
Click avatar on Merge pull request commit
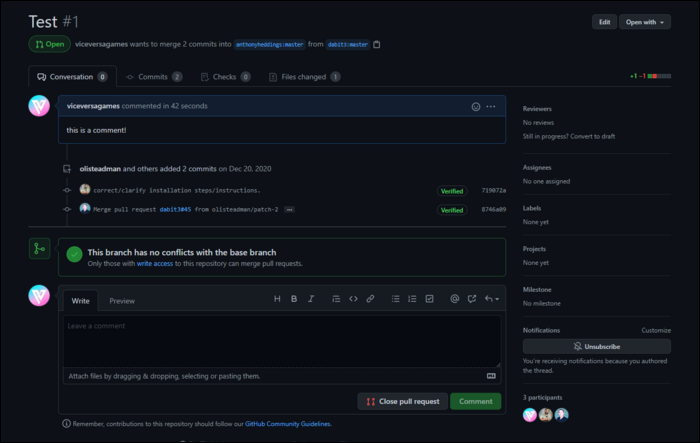point(85,208)
